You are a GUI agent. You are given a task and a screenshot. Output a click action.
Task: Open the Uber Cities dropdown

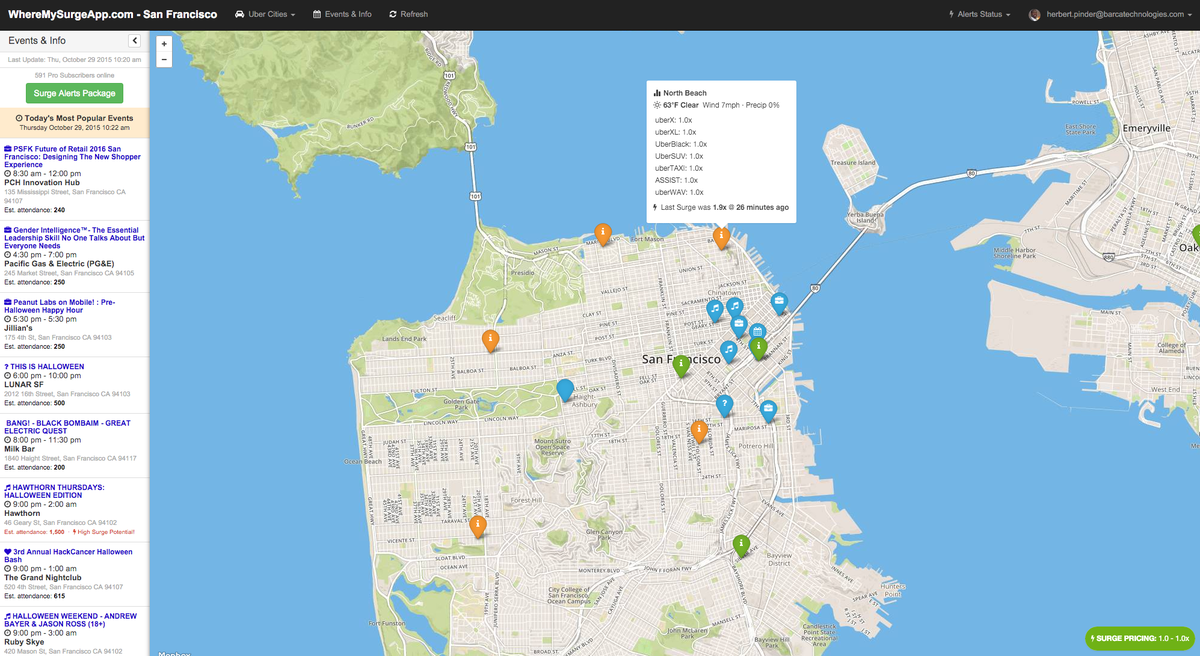click(x=265, y=14)
